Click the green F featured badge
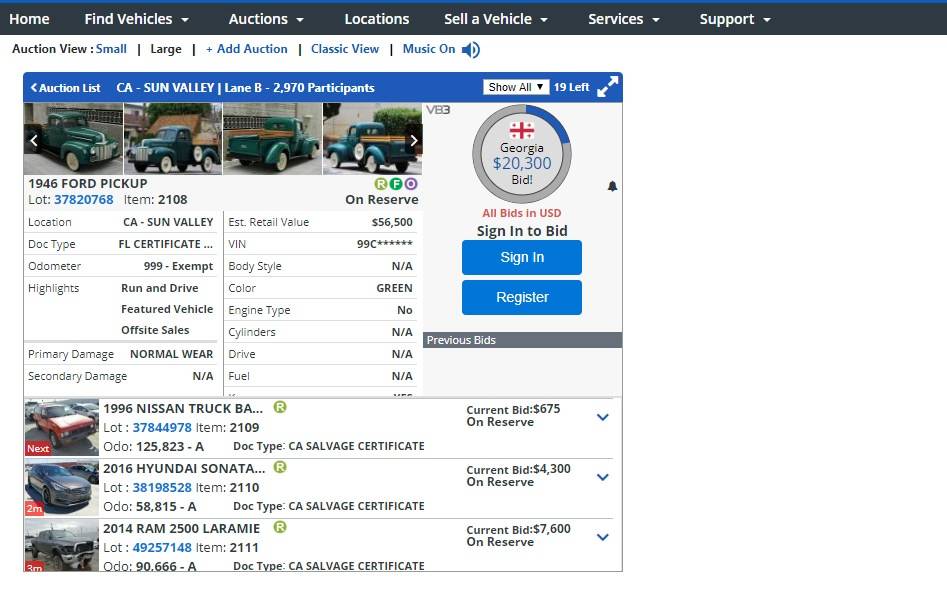This screenshot has height=595, width=947. pyautogui.click(x=396, y=184)
